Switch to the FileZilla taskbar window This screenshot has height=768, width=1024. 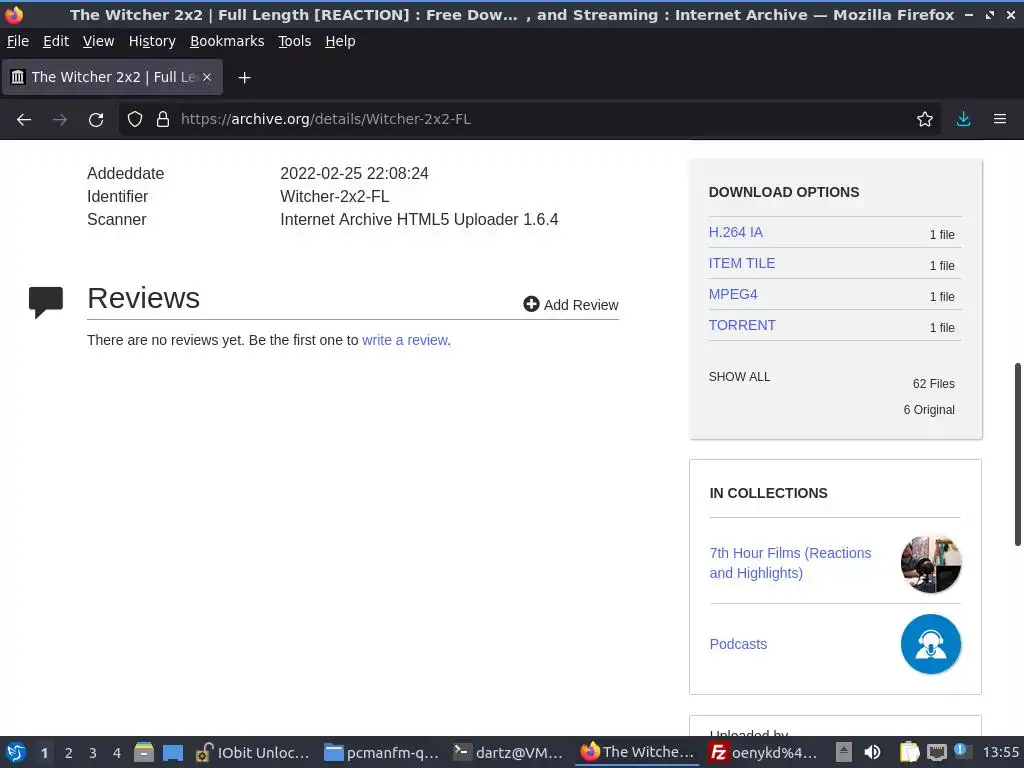pyautogui.click(x=763, y=752)
